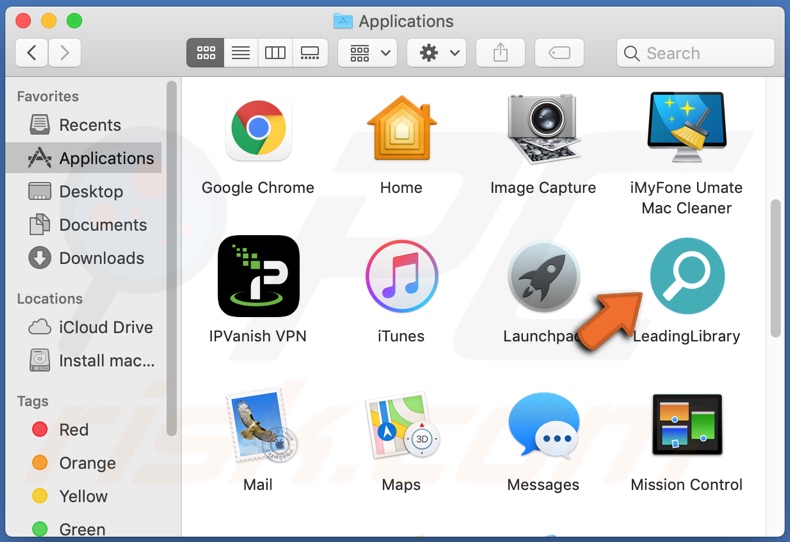Open the gear action menu
Image resolution: width=790 pixels, height=542 pixels.
click(x=437, y=52)
